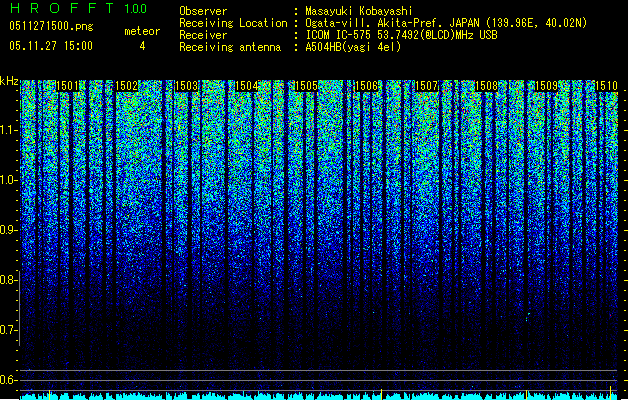Select the 1508 time marker

click(x=486, y=86)
